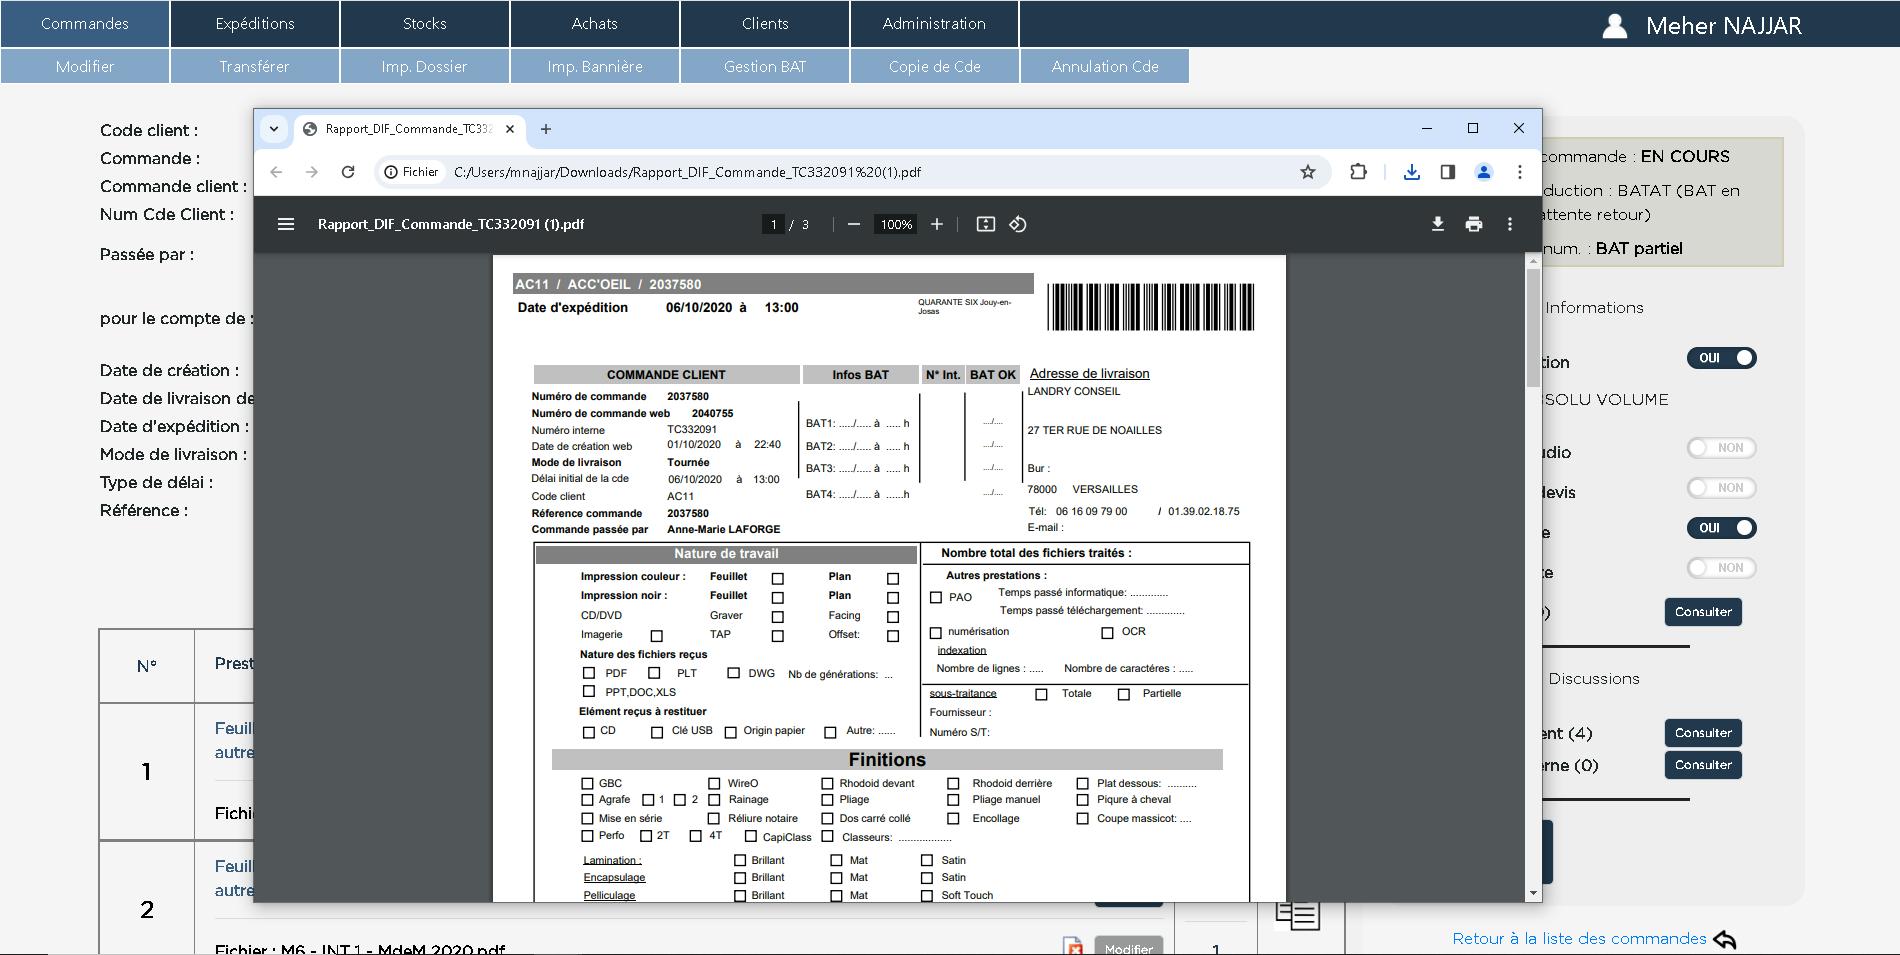Click the Consulter button next to Interne (0)

coord(1702,765)
